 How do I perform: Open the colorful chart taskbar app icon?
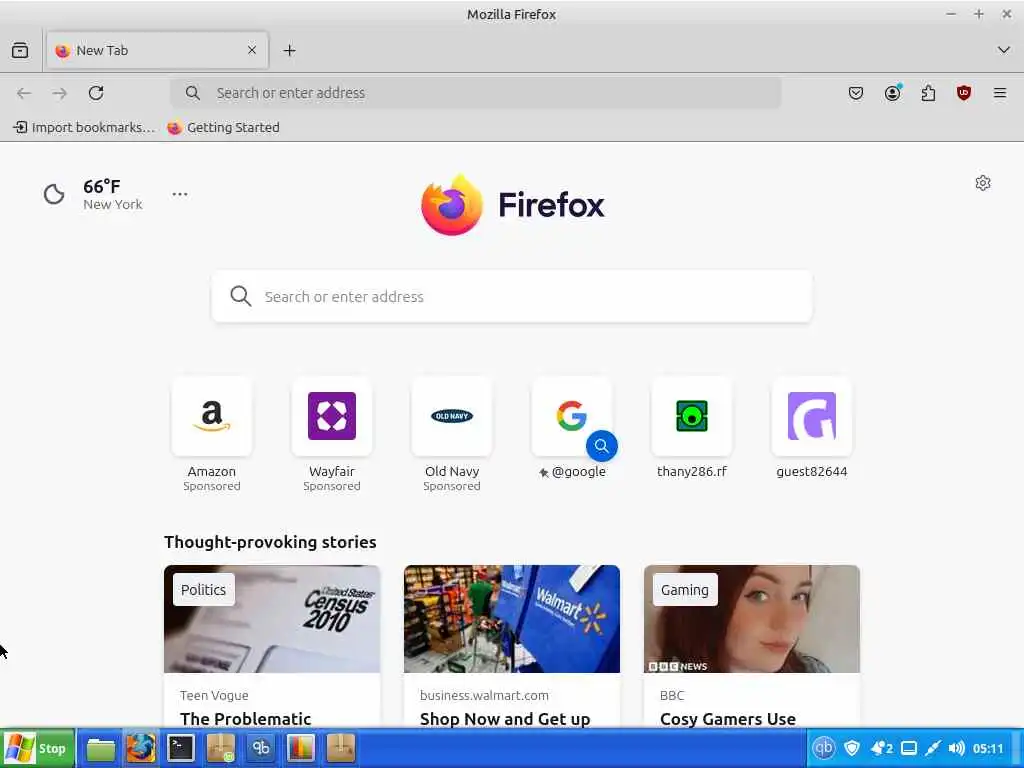pyautogui.click(x=300, y=748)
